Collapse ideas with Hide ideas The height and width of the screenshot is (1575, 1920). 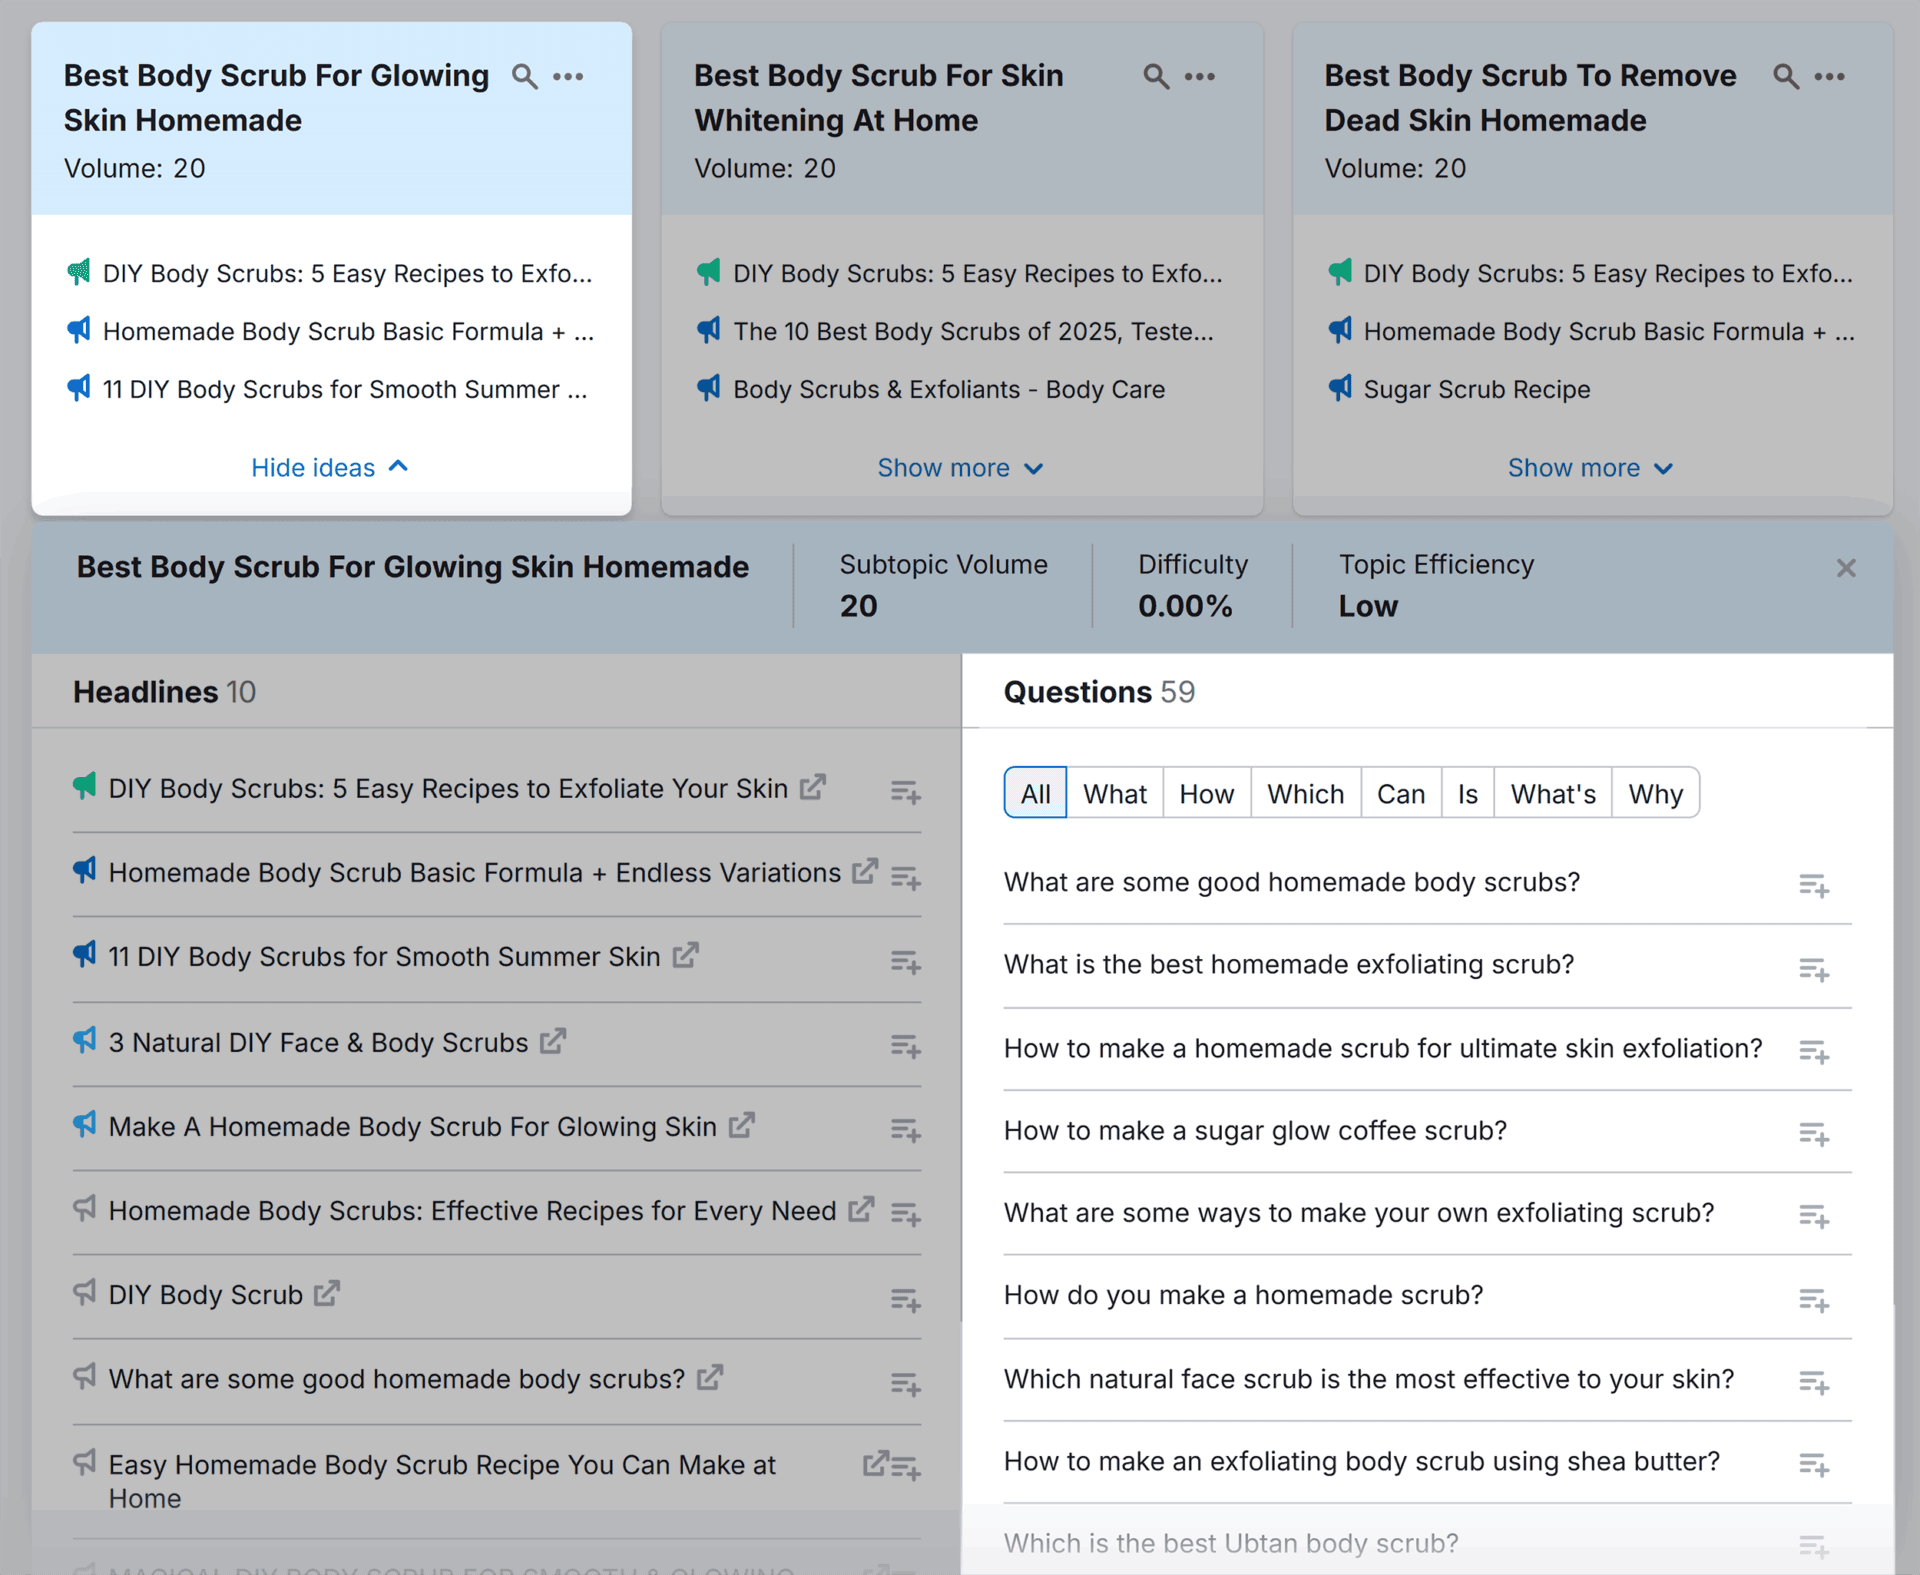pyautogui.click(x=329, y=467)
